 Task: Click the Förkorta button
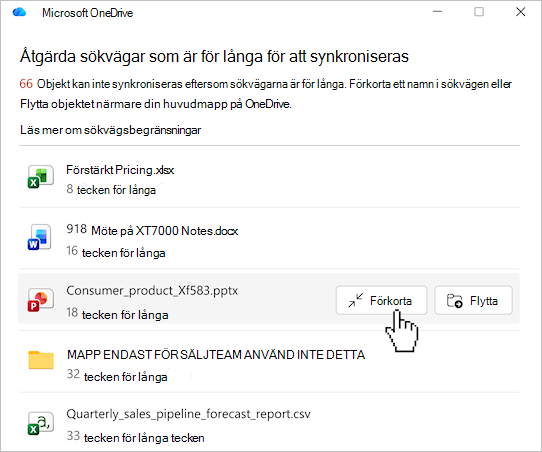click(381, 300)
